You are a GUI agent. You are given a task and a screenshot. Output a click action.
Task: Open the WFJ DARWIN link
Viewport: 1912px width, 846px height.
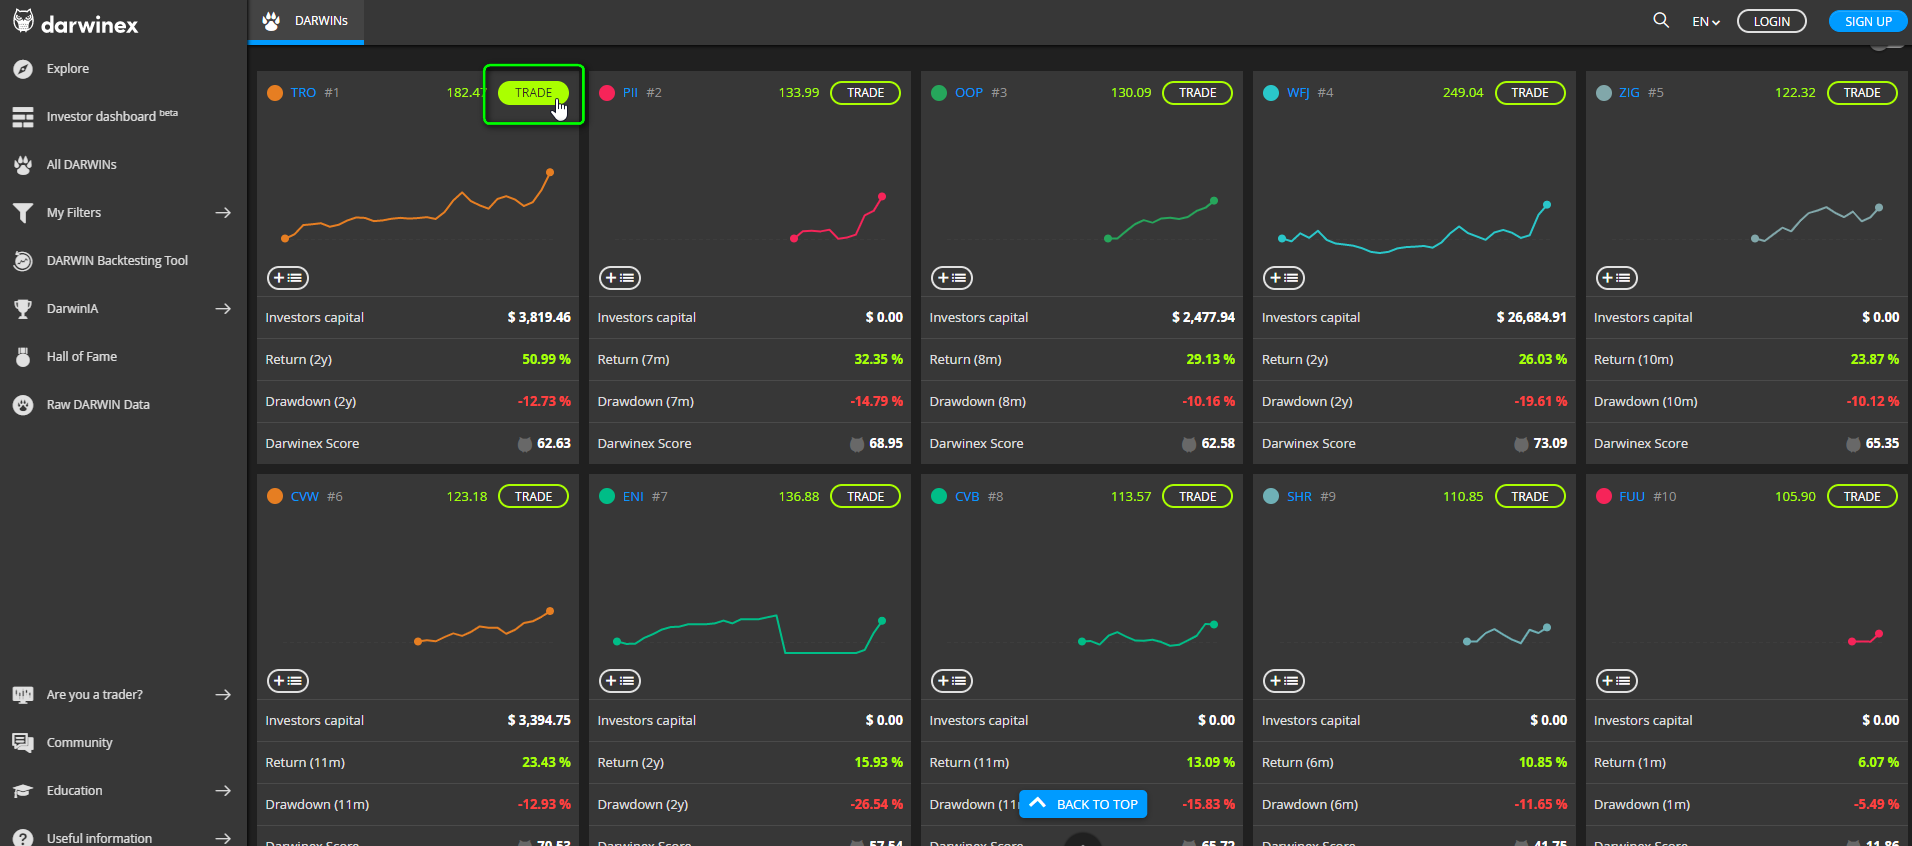pyautogui.click(x=1298, y=93)
